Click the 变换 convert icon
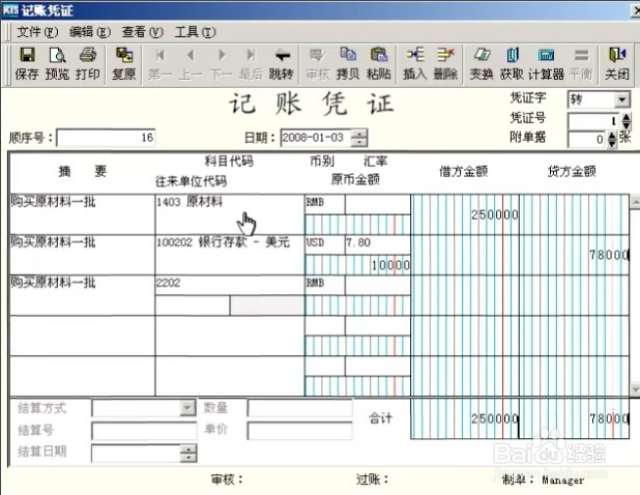 (481, 64)
